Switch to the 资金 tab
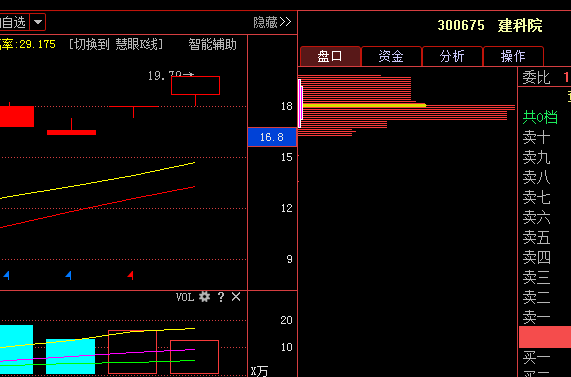The height and width of the screenshot is (377, 571). pyautogui.click(x=391, y=56)
